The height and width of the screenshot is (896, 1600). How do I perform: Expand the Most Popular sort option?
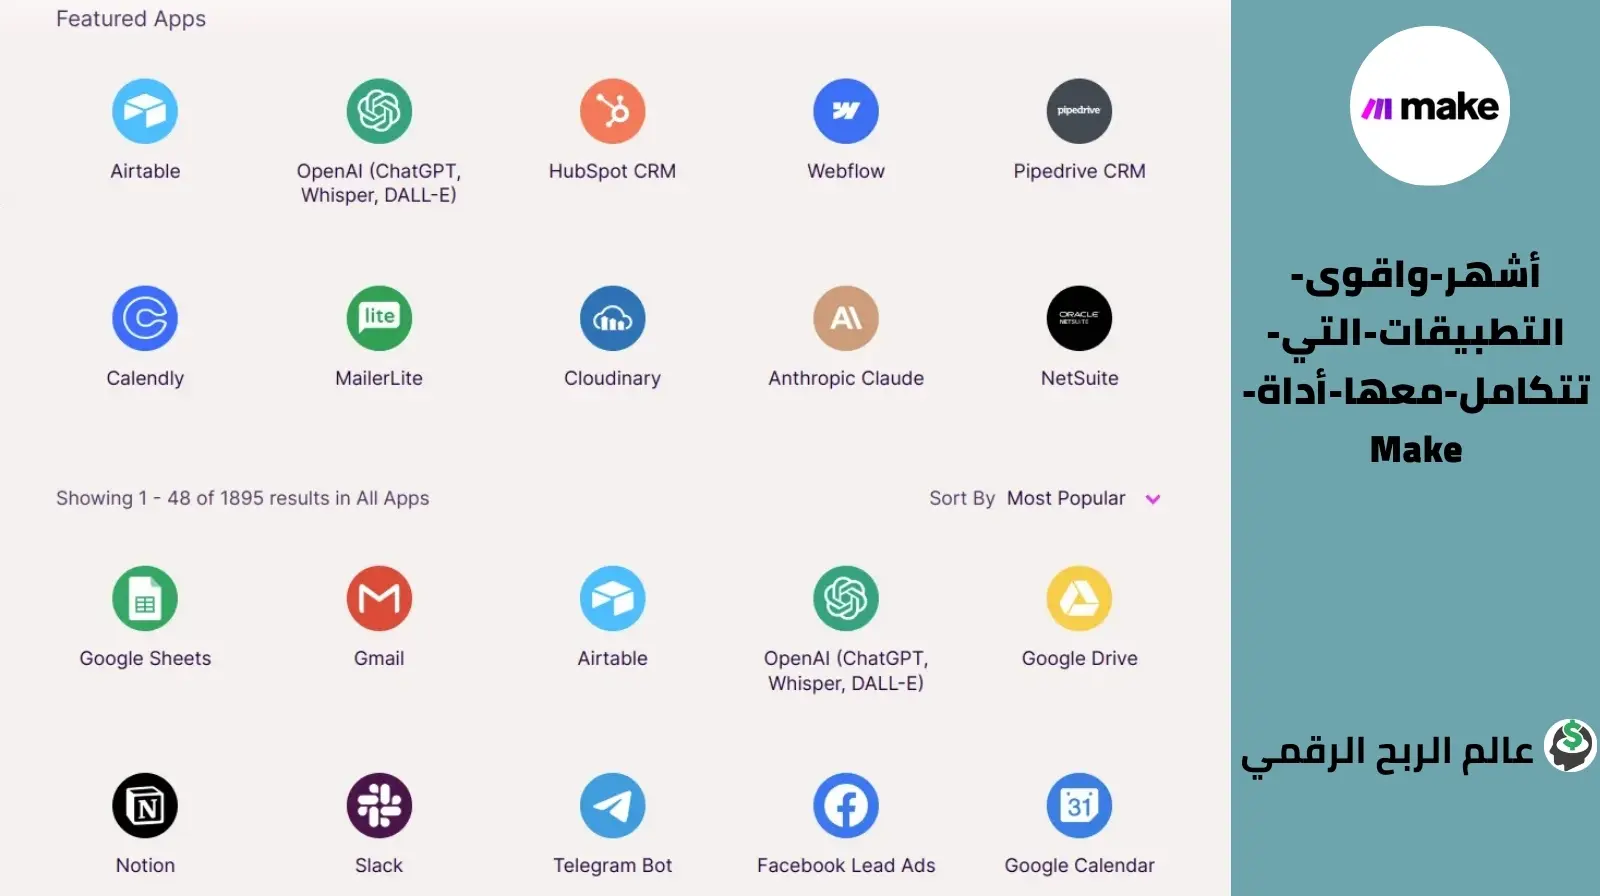click(1066, 498)
